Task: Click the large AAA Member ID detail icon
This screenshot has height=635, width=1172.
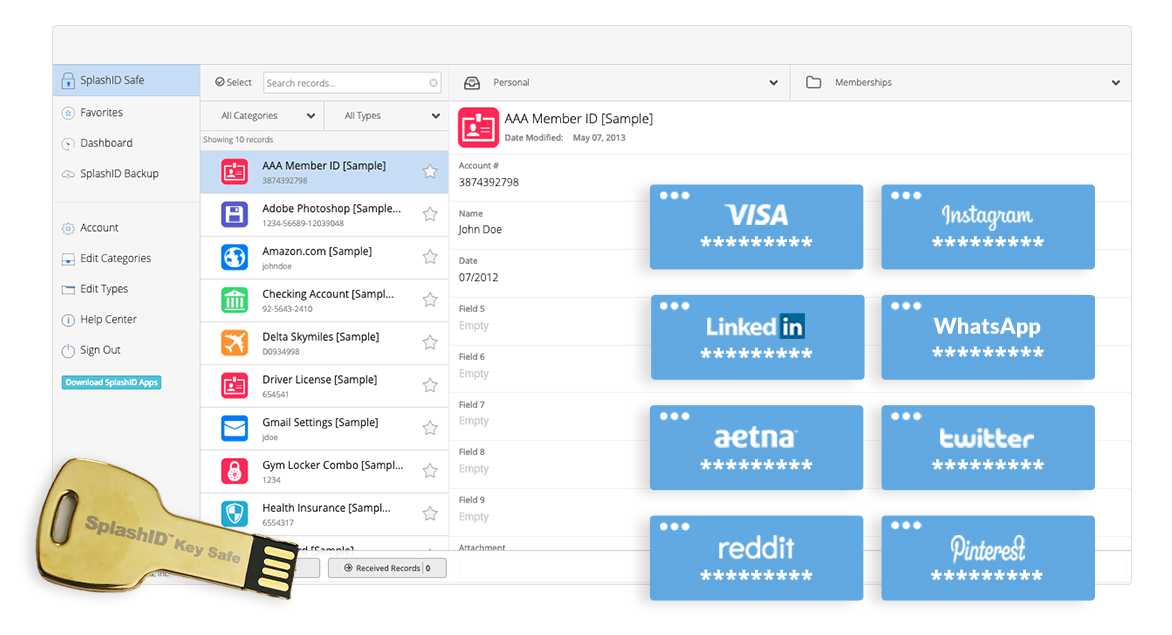Action: (478, 128)
